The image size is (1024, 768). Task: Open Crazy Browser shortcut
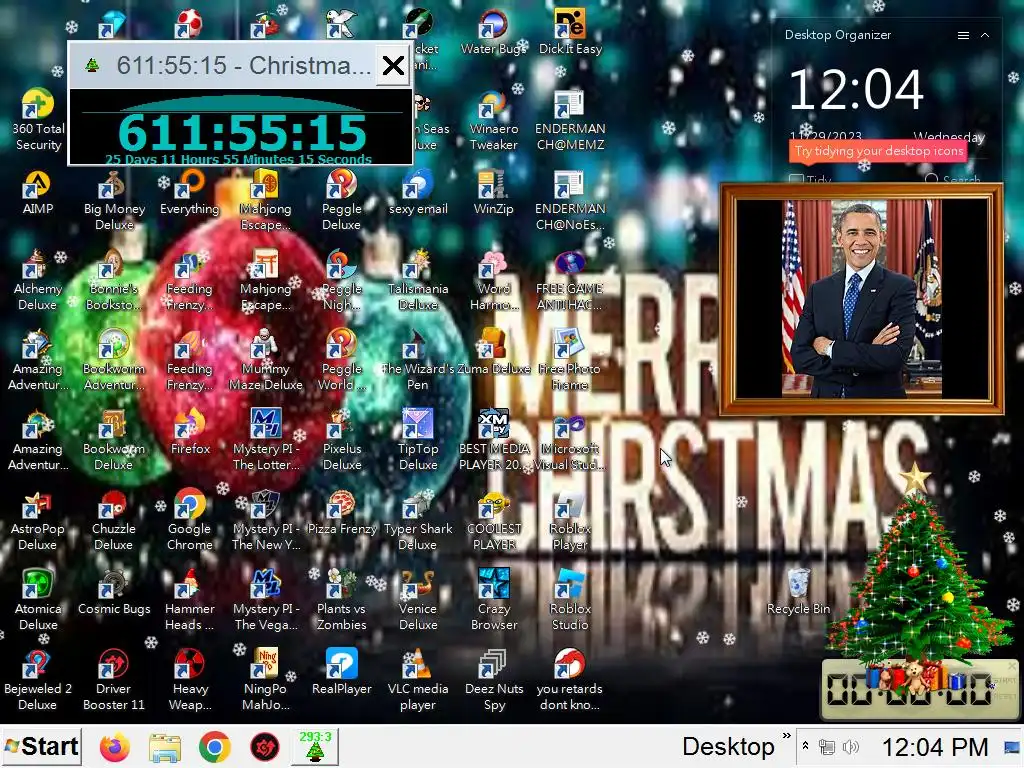pos(494,600)
